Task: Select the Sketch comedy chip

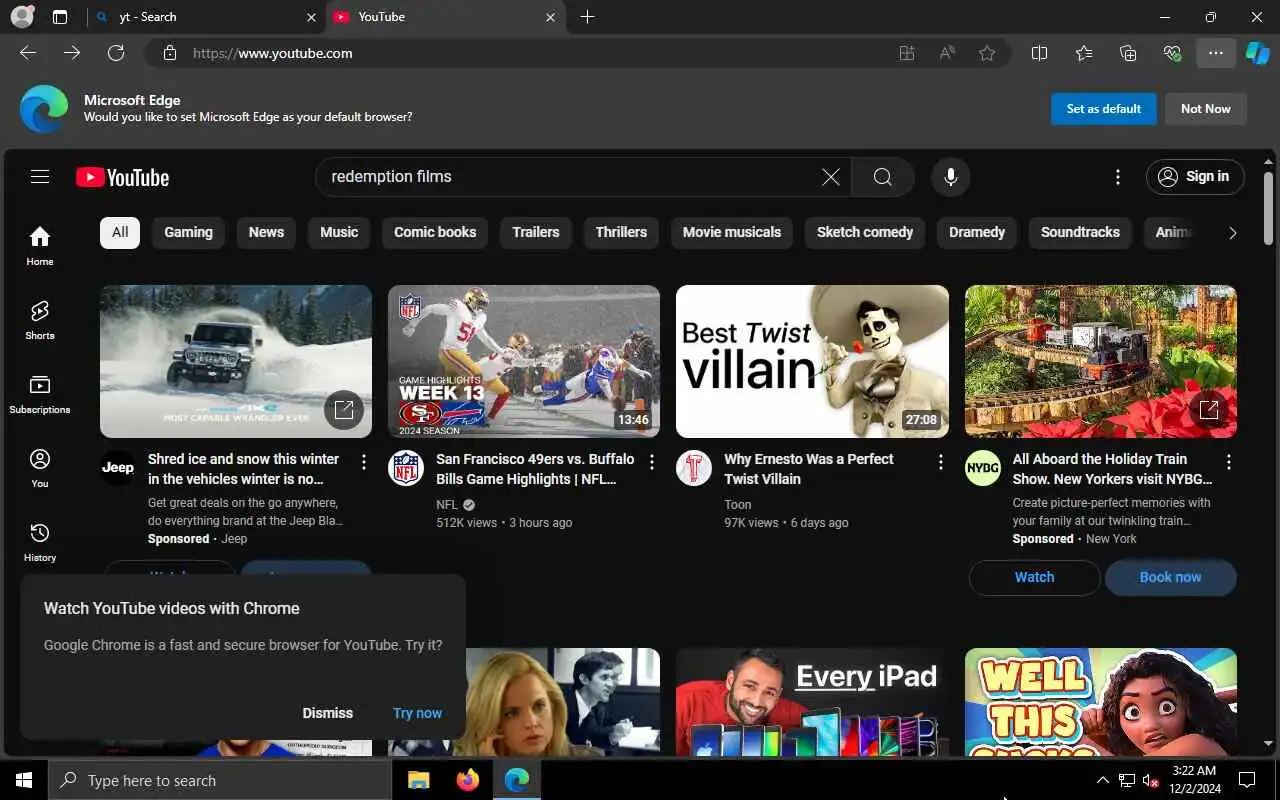Action: pos(865,232)
